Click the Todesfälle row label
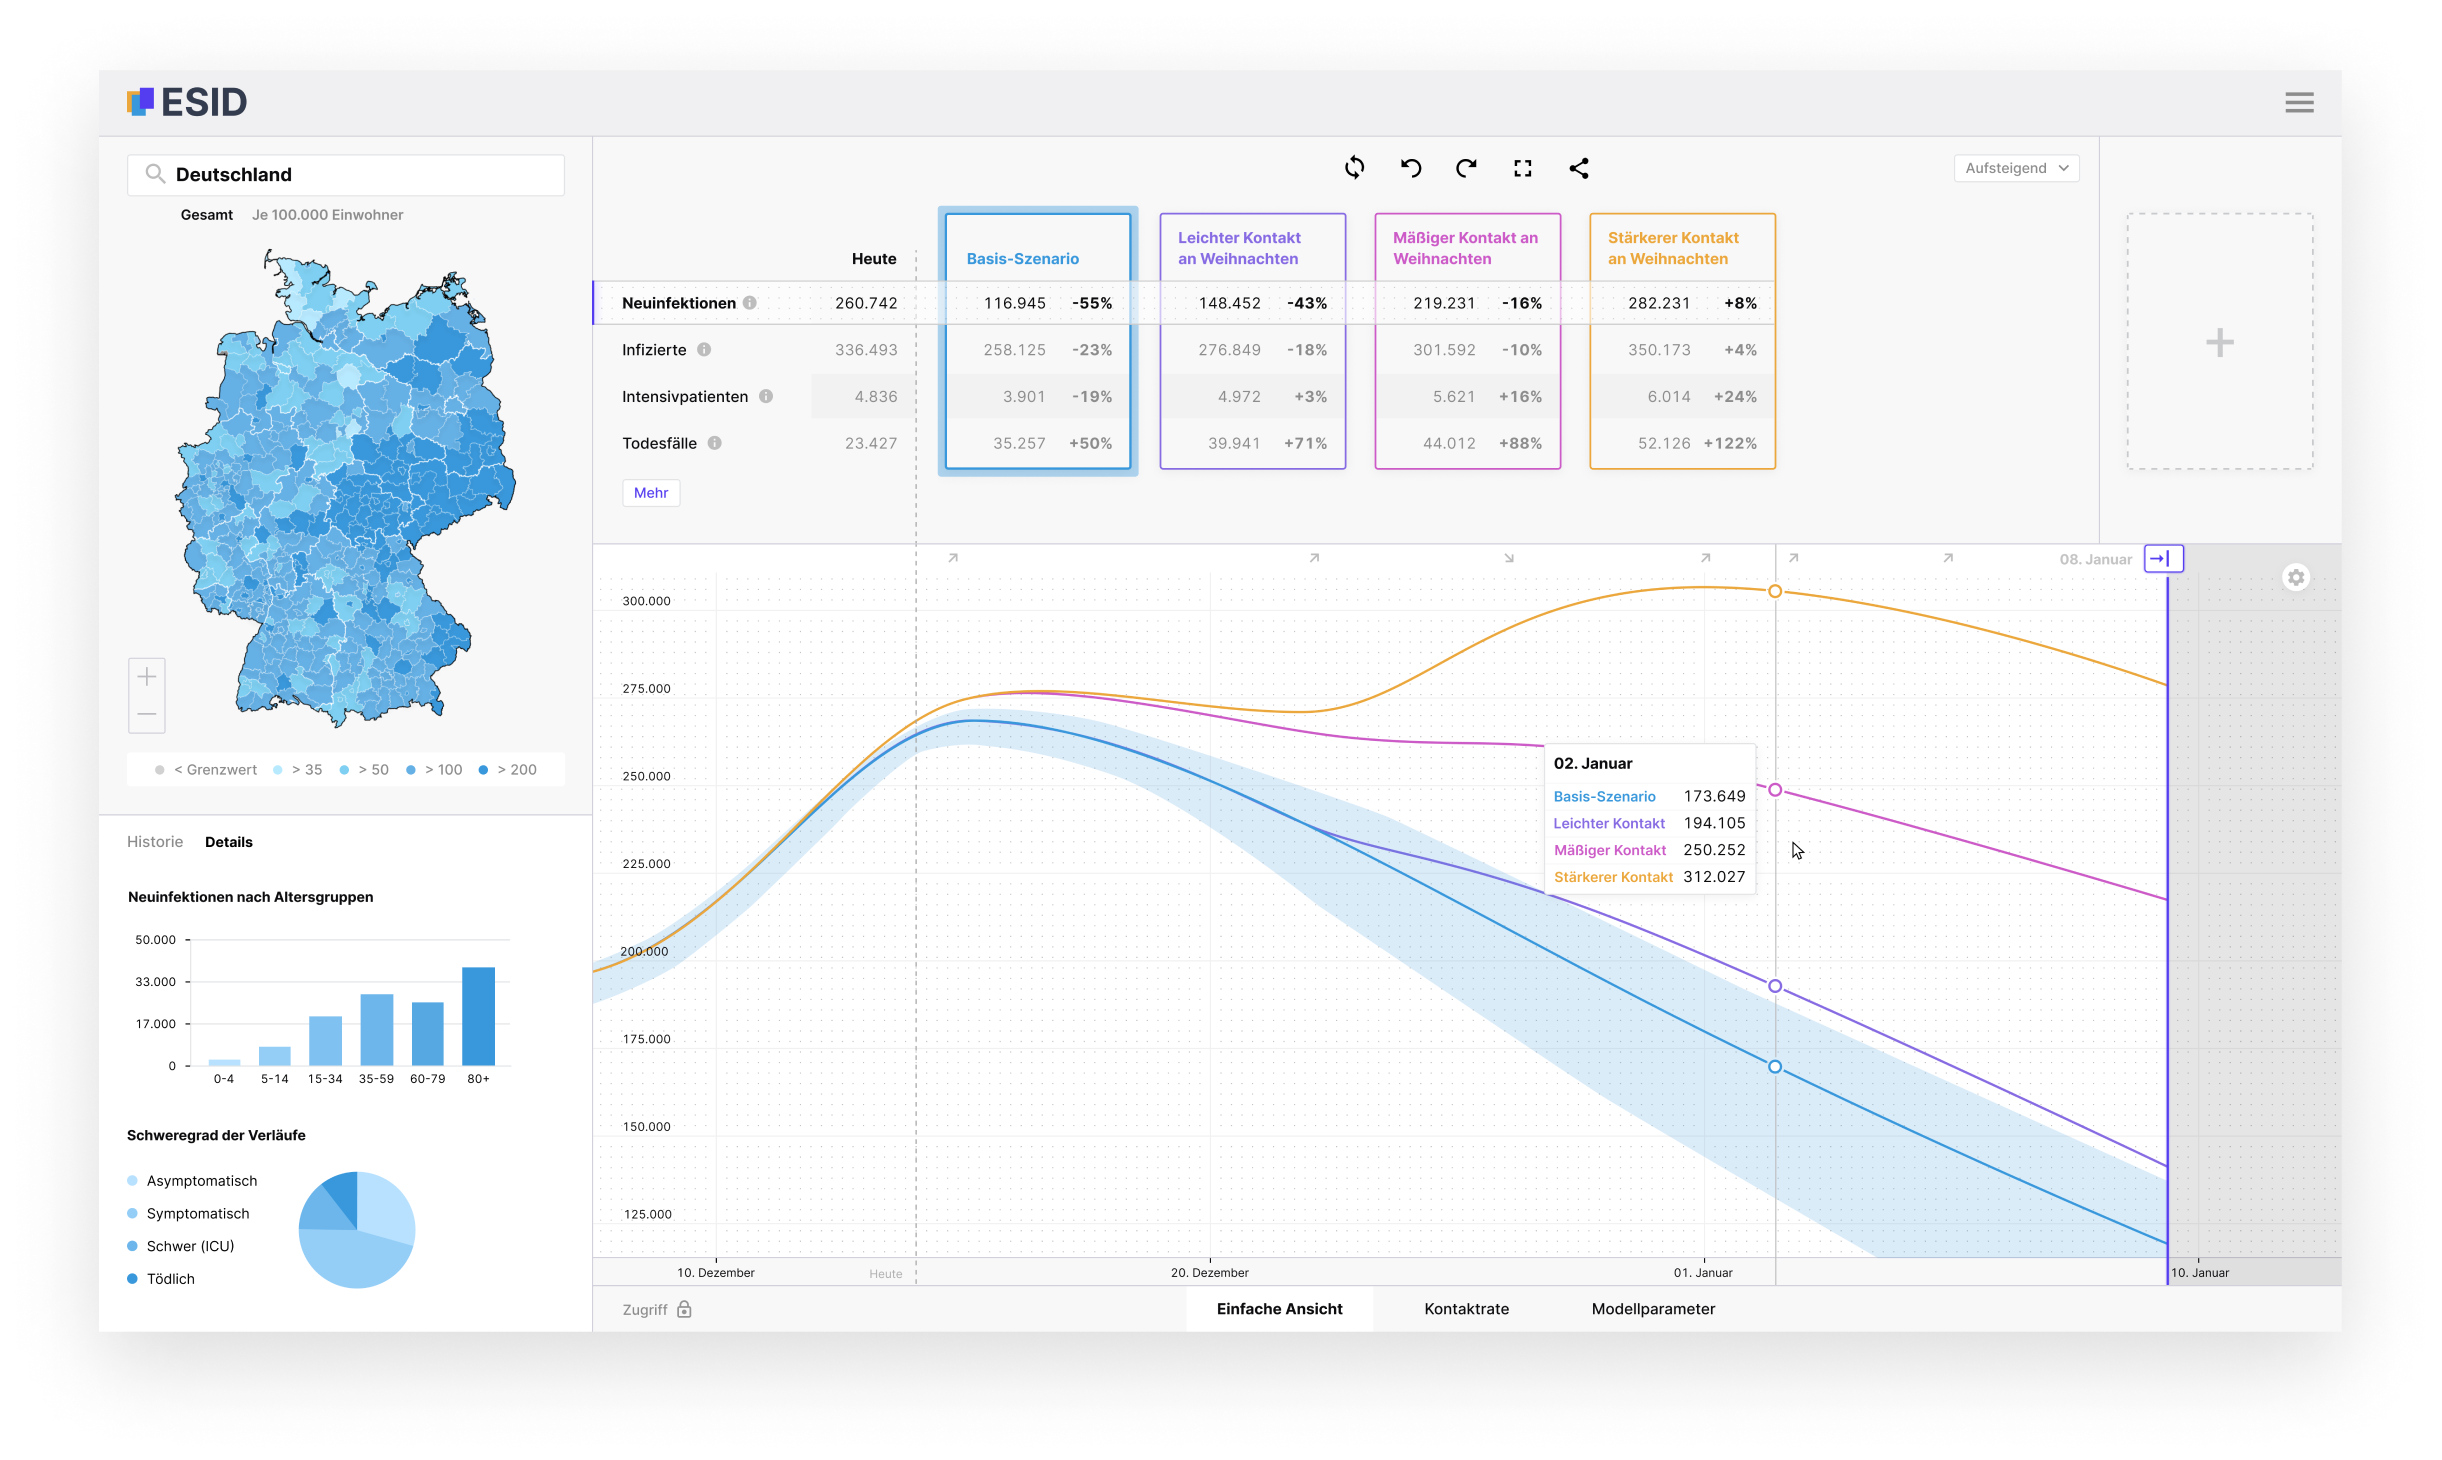The height and width of the screenshot is (1460, 2442). [x=660, y=443]
